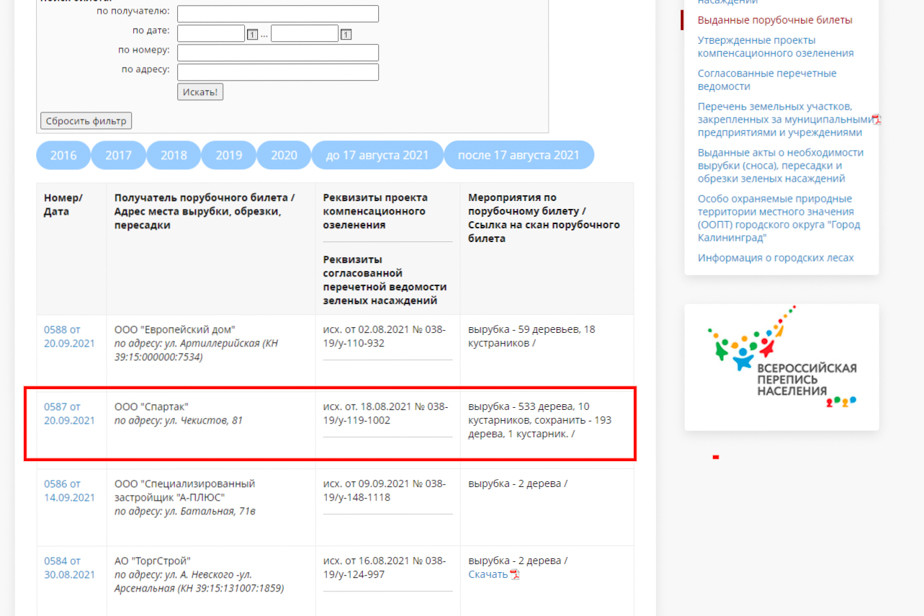Open Согласованные перечетные ведомости sidebar link

(766, 79)
